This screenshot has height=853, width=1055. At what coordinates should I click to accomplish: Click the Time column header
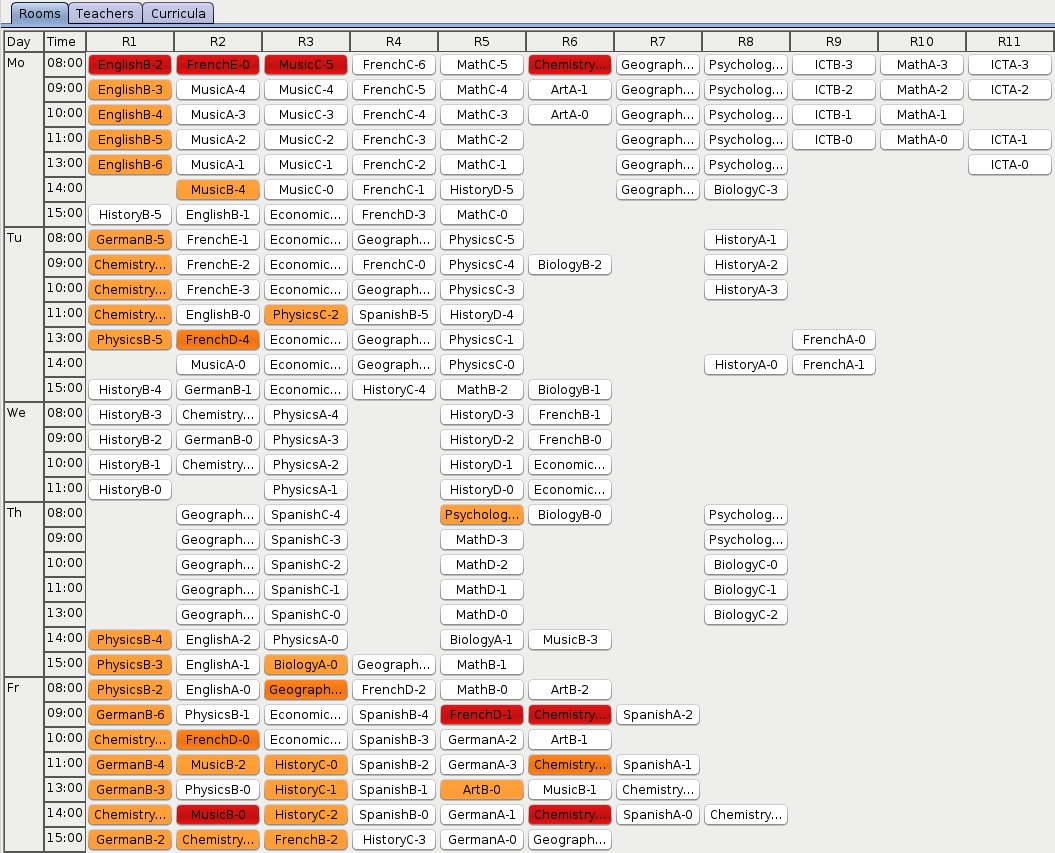(62, 41)
